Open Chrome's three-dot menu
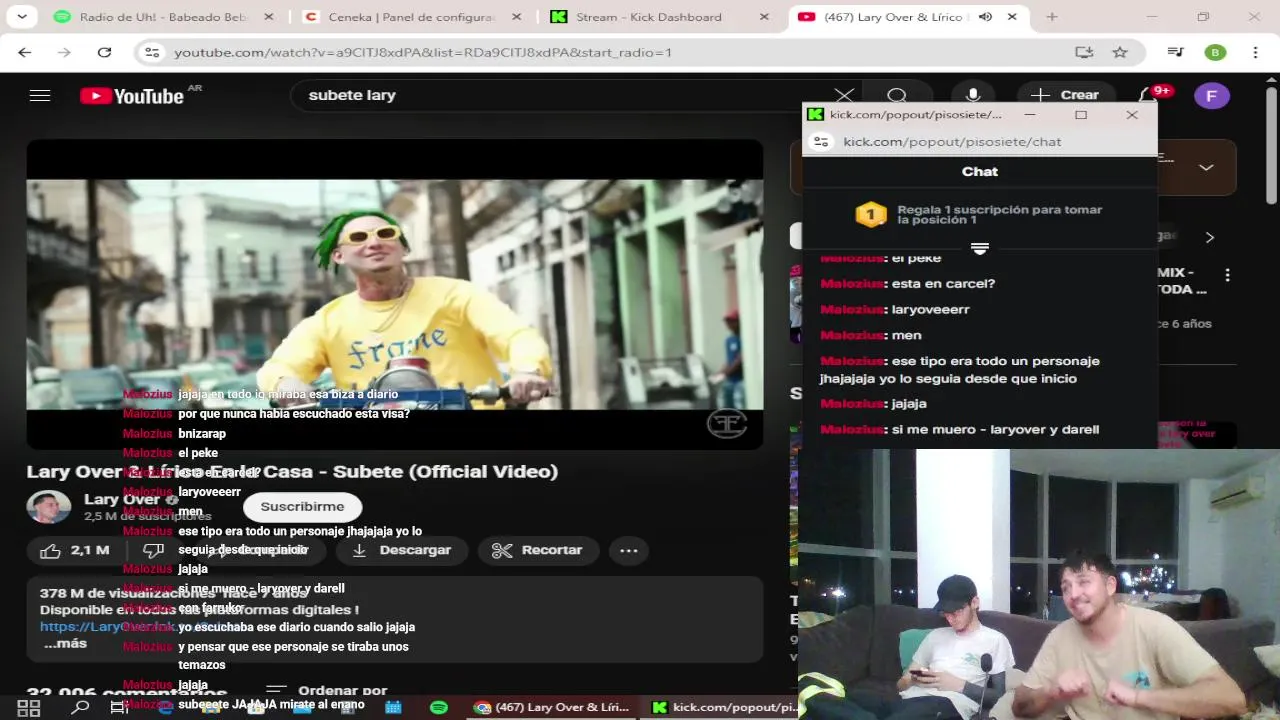This screenshot has height=720, width=1280. (x=1255, y=52)
